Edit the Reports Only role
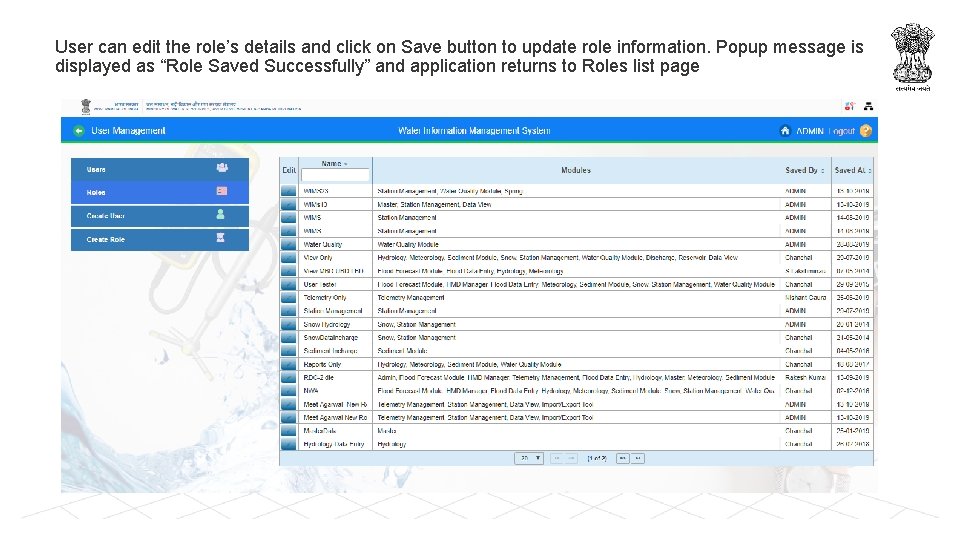Viewport: 960px width, 540px height. pos(288,364)
